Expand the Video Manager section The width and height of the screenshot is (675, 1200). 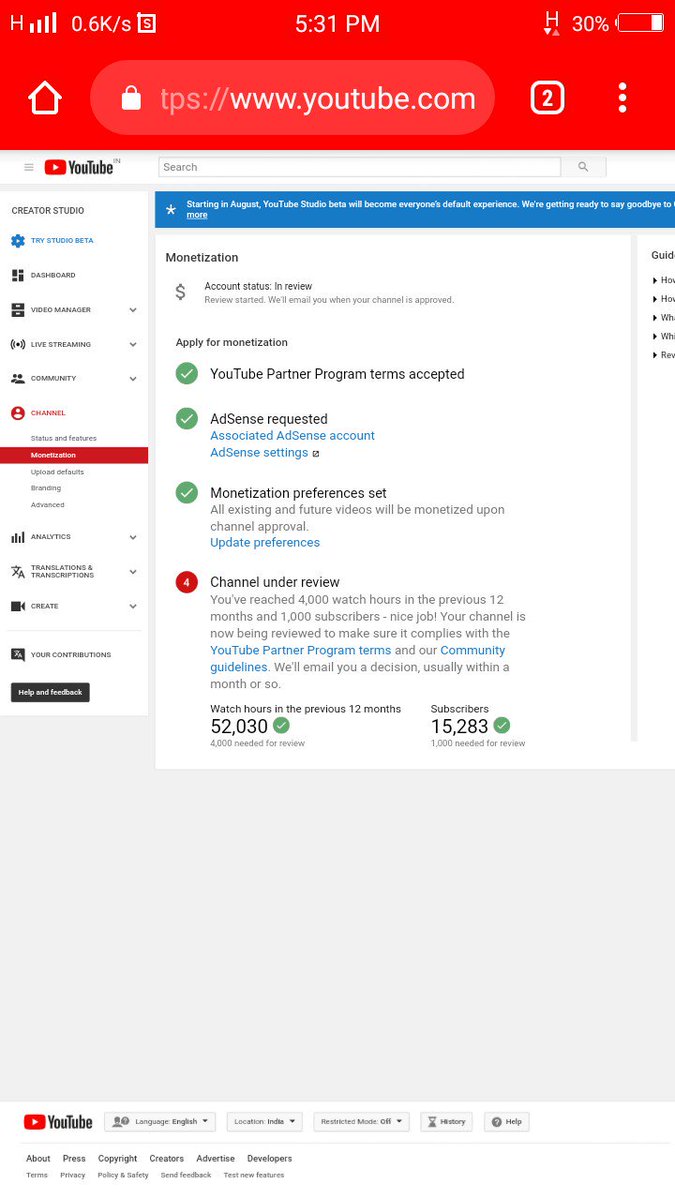[133, 310]
